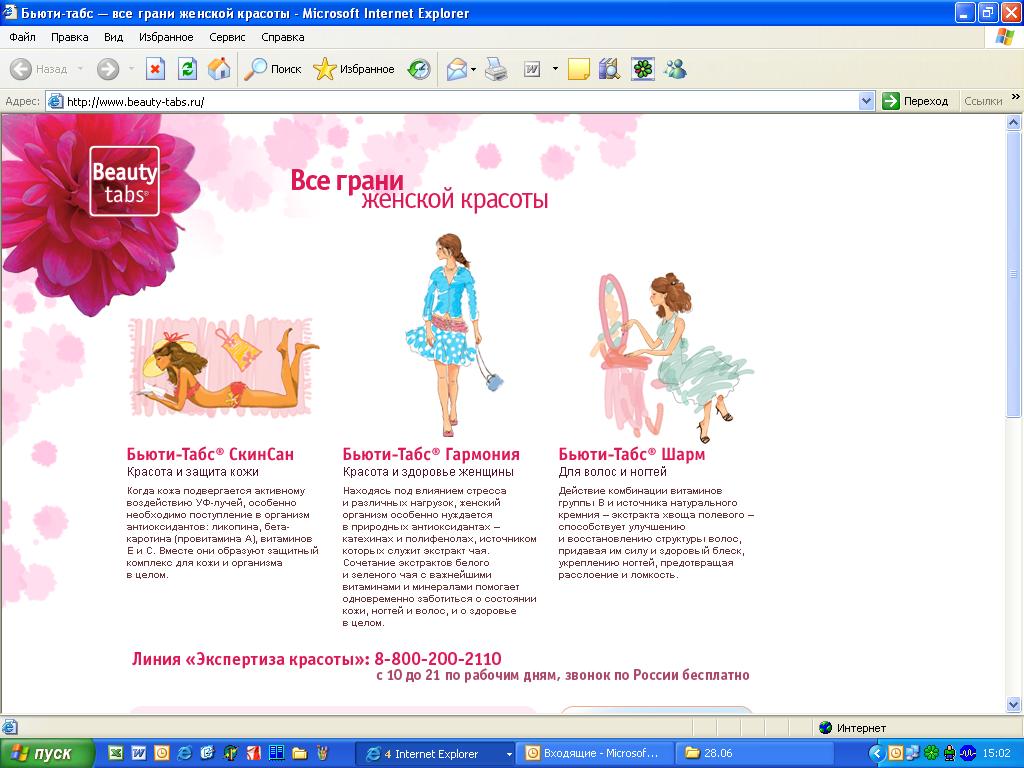Expand Mail button dropdown arrow
The width and height of the screenshot is (1024, 768).
coord(473,69)
